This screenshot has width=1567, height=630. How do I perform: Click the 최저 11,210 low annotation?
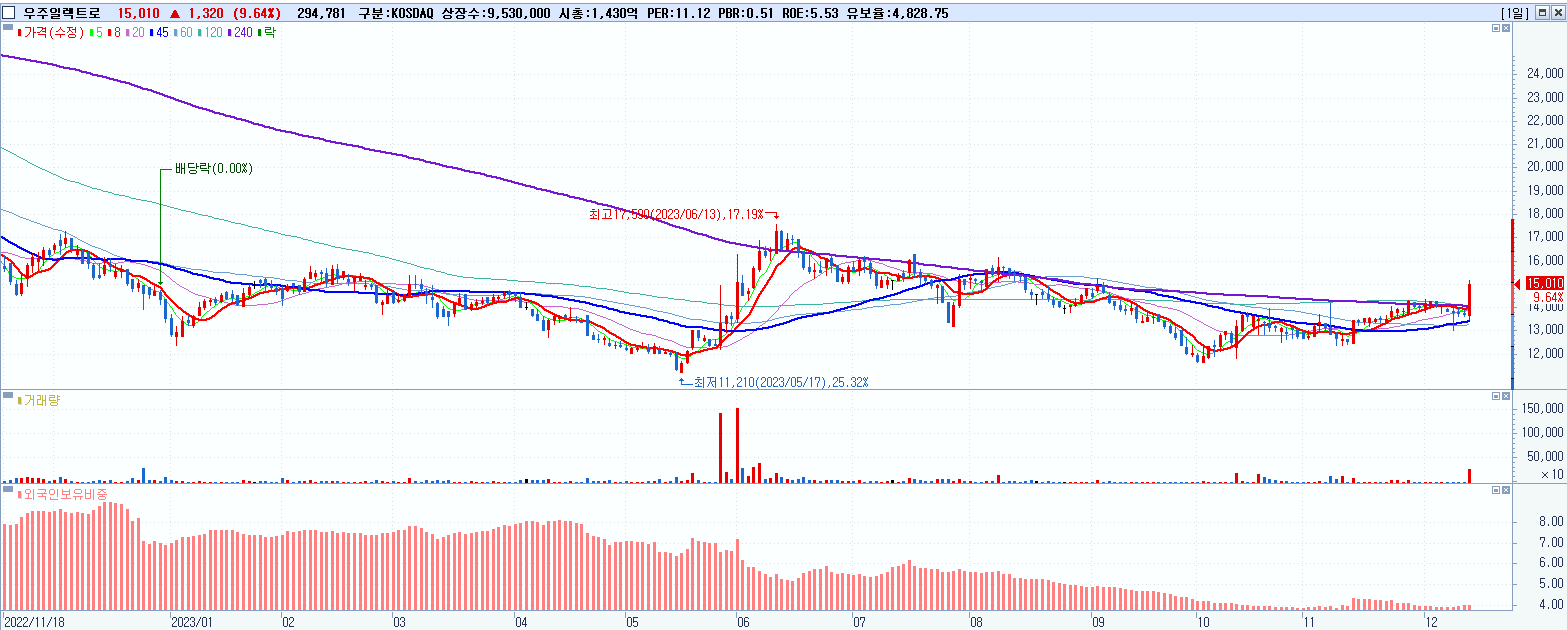click(781, 382)
